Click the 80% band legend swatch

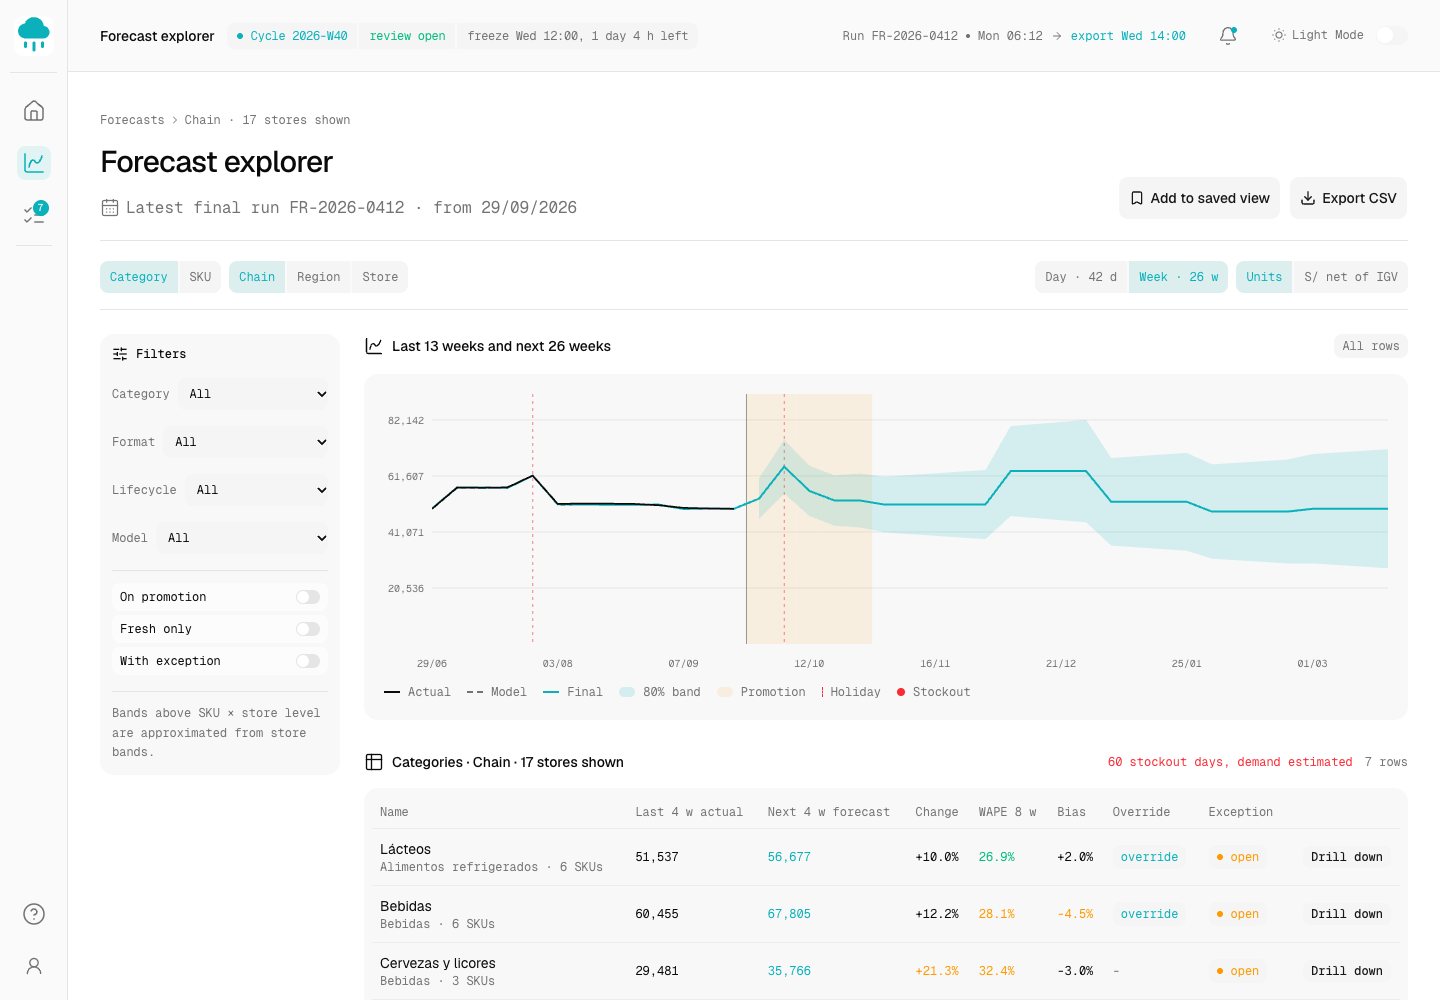click(627, 692)
